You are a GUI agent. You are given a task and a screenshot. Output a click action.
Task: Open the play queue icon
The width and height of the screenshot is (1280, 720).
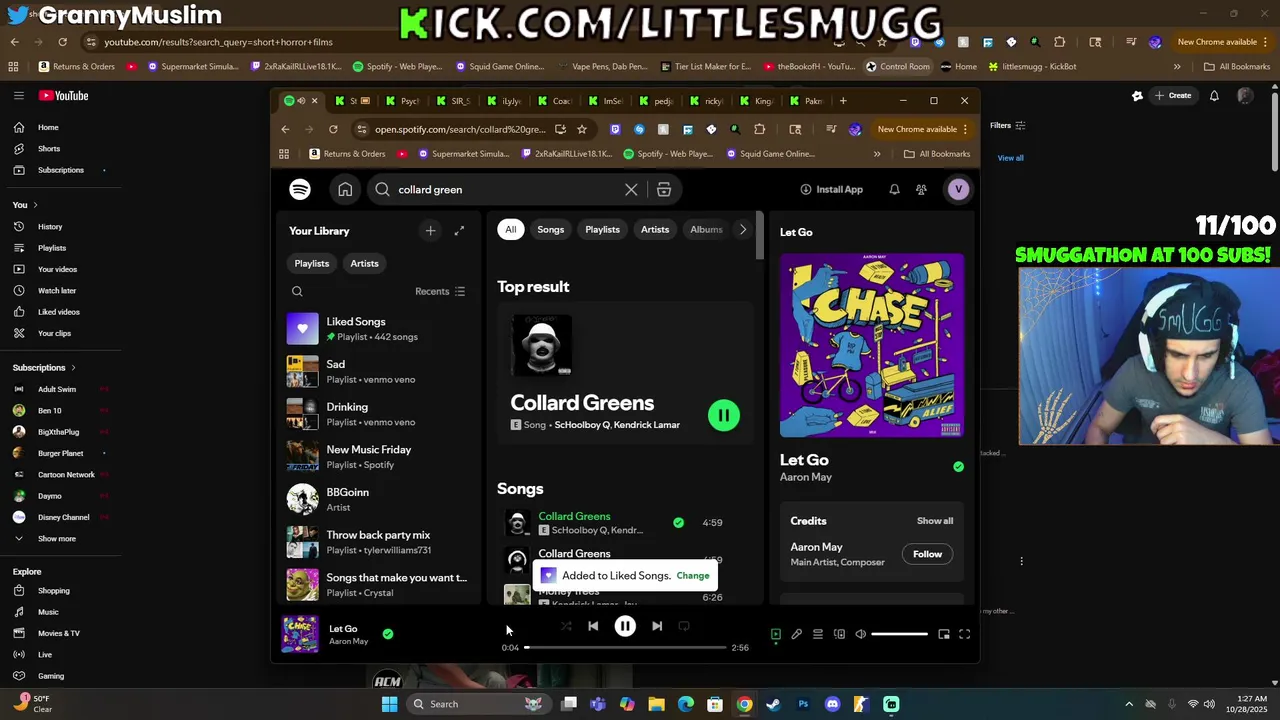point(818,634)
